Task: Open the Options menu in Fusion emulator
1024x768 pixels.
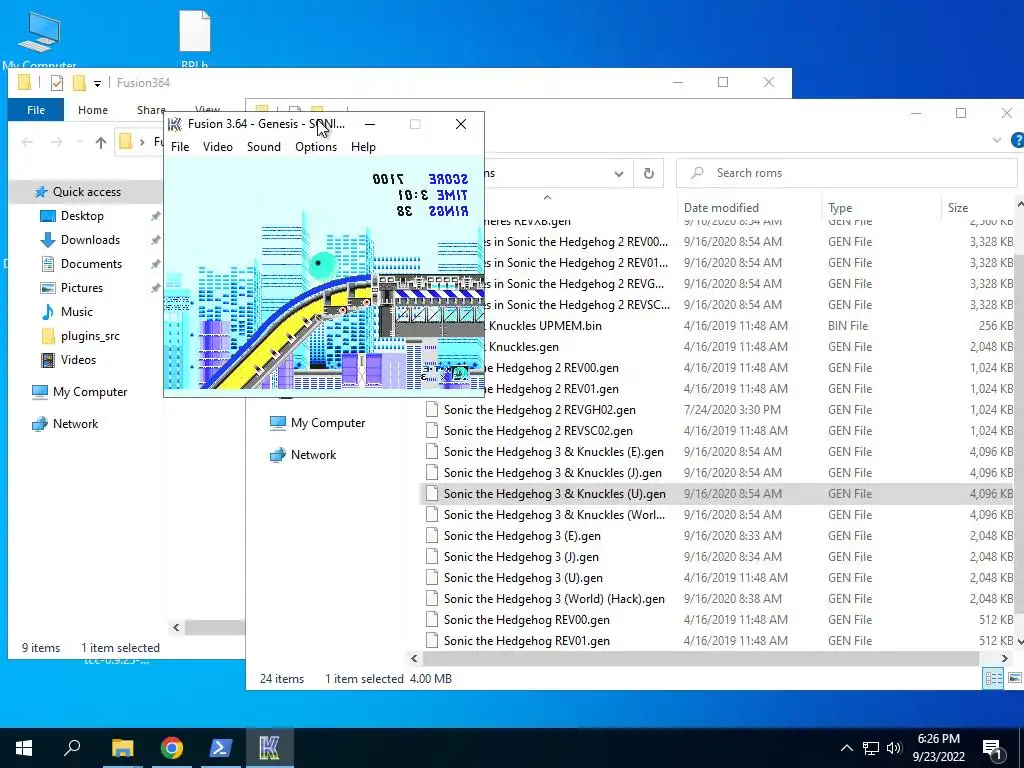Action: coord(316,147)
